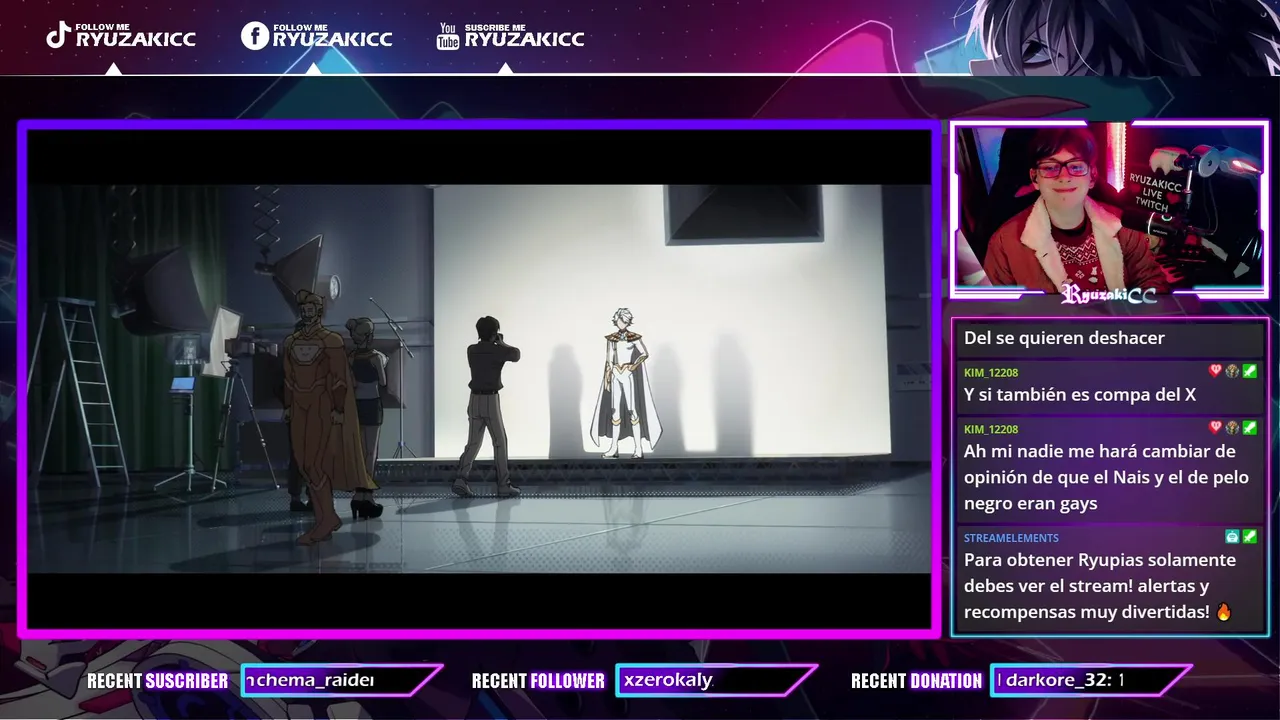Click subscriber name chema_raider

coord(310,680)
